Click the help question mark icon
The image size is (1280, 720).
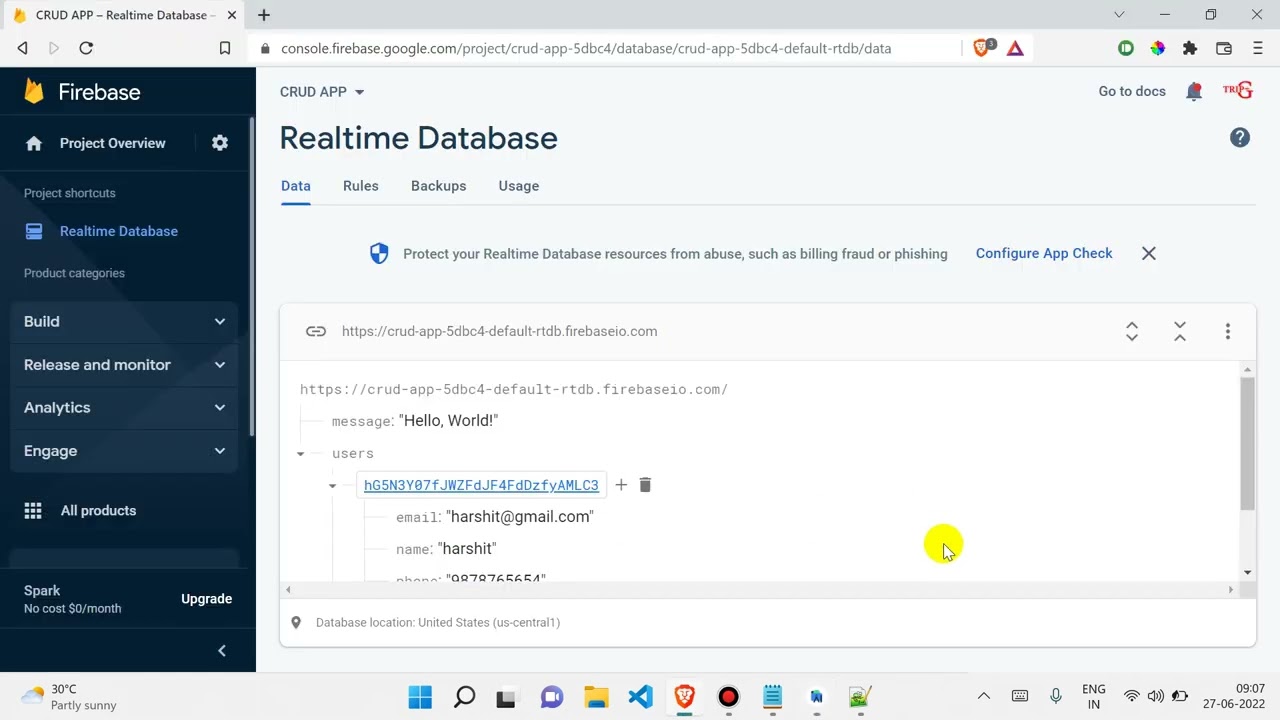(x=1240, y=138)
